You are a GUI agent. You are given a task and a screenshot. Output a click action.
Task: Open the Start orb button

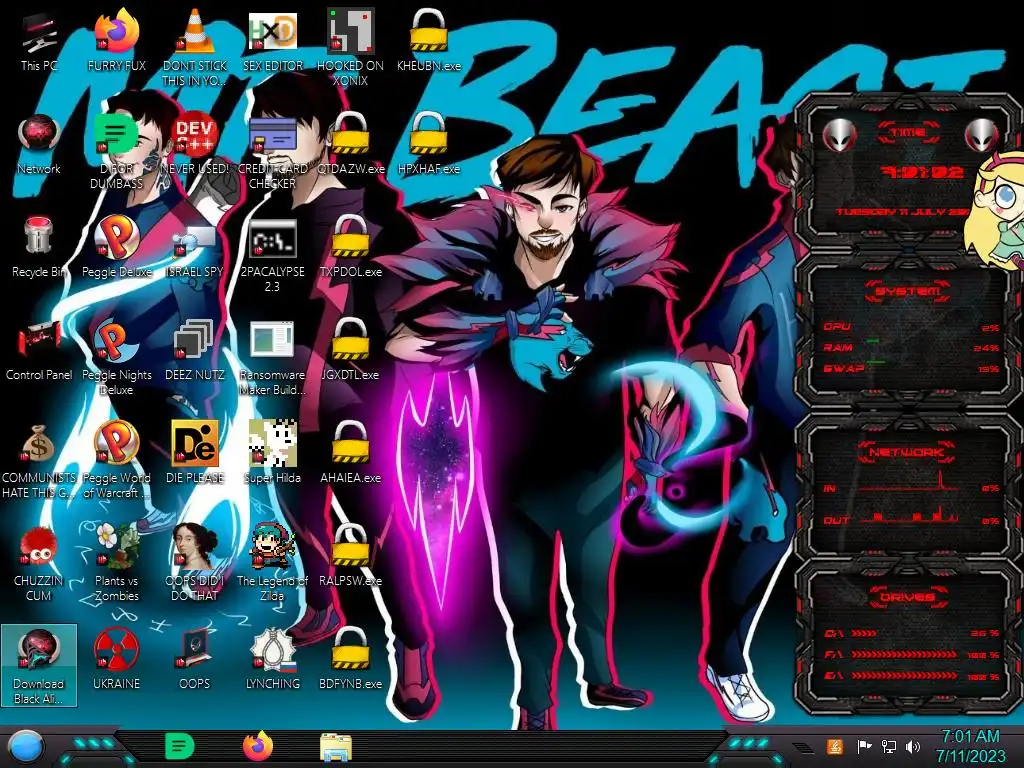tap(25, 747)
